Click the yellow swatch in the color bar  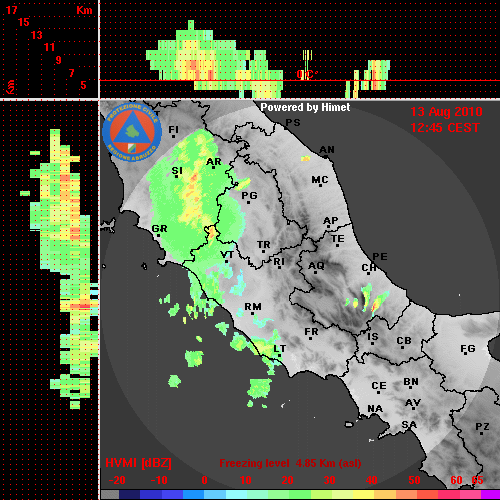click(x=363, y=495)
